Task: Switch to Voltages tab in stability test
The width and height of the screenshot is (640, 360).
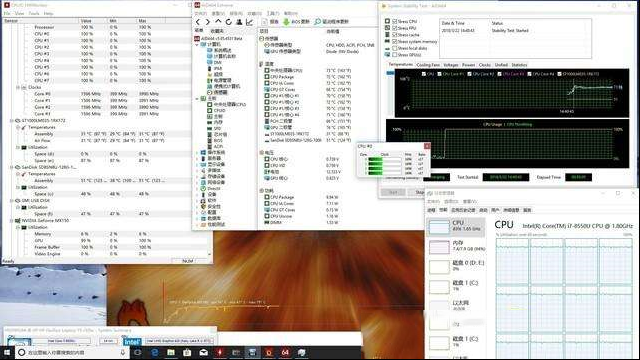Action: point(451,65)
